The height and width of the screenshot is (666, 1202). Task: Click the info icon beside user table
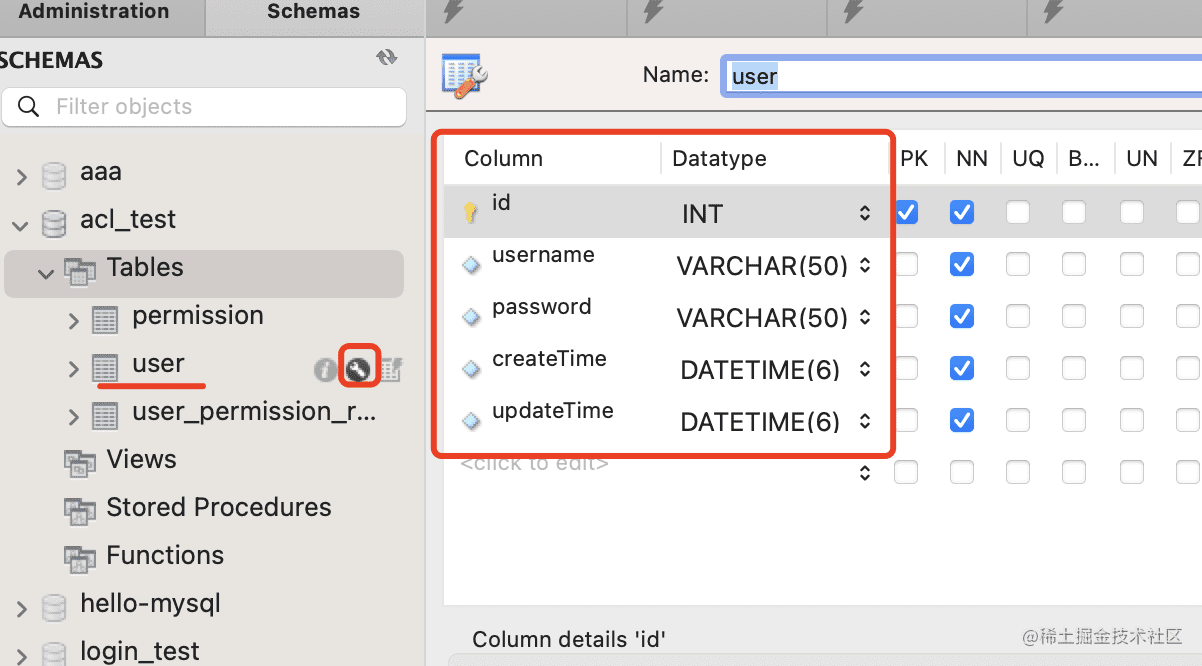pyautogui.click(x=325, y=370)
